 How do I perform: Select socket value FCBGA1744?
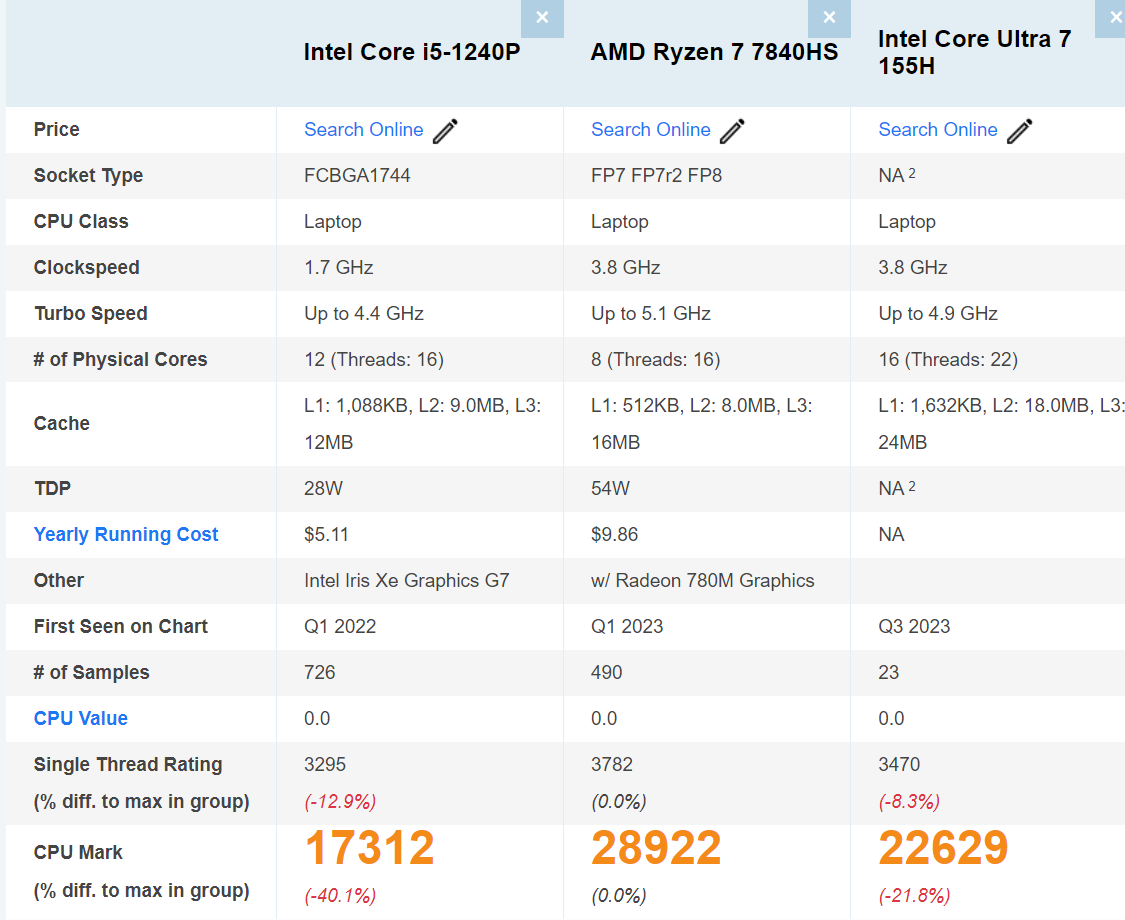[357, 176]
